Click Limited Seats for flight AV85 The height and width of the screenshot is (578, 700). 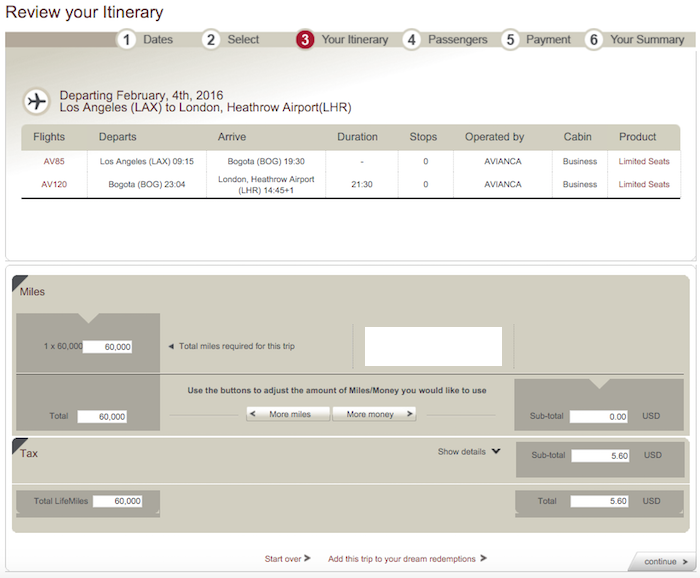[644, 161]
